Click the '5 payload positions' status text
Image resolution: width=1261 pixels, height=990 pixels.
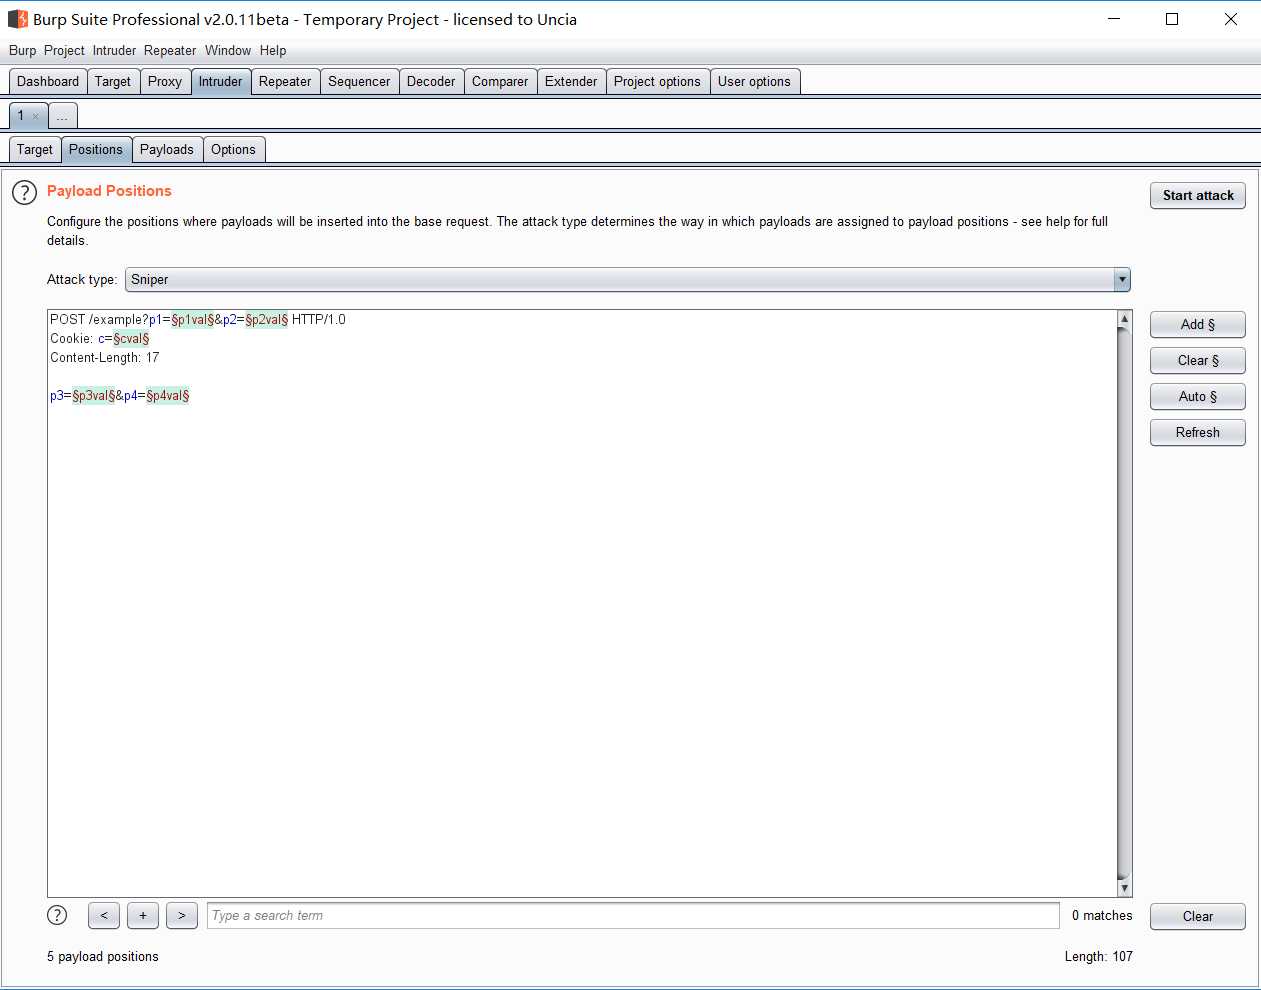click(x=103, y=957)
